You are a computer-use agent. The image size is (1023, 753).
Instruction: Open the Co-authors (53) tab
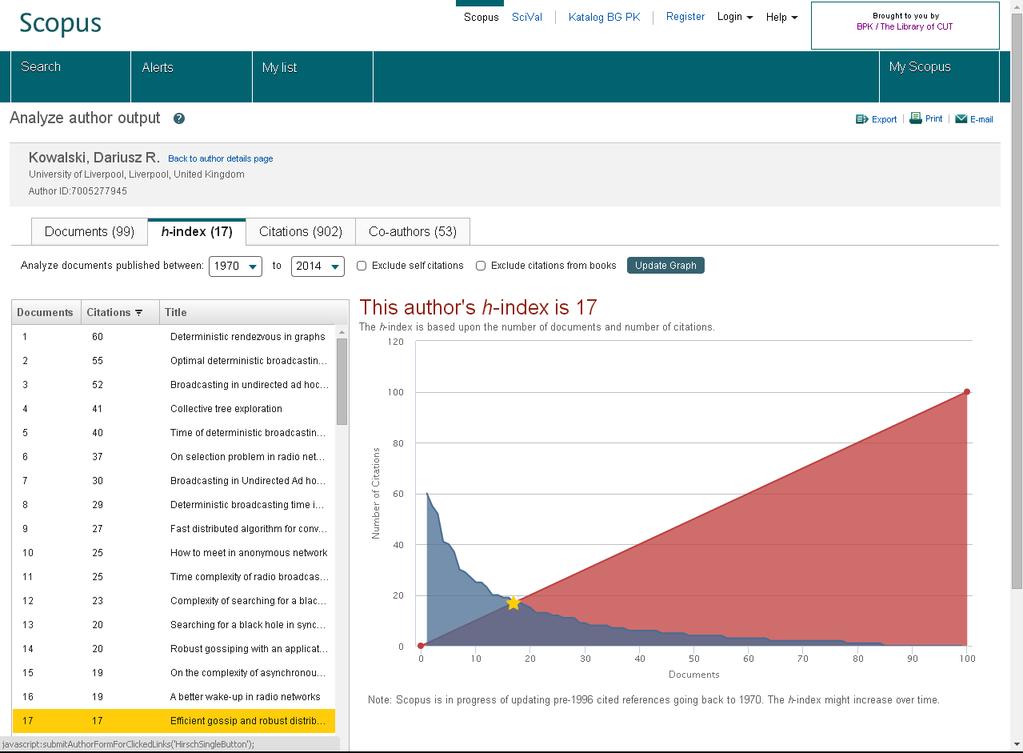[412, 232]
